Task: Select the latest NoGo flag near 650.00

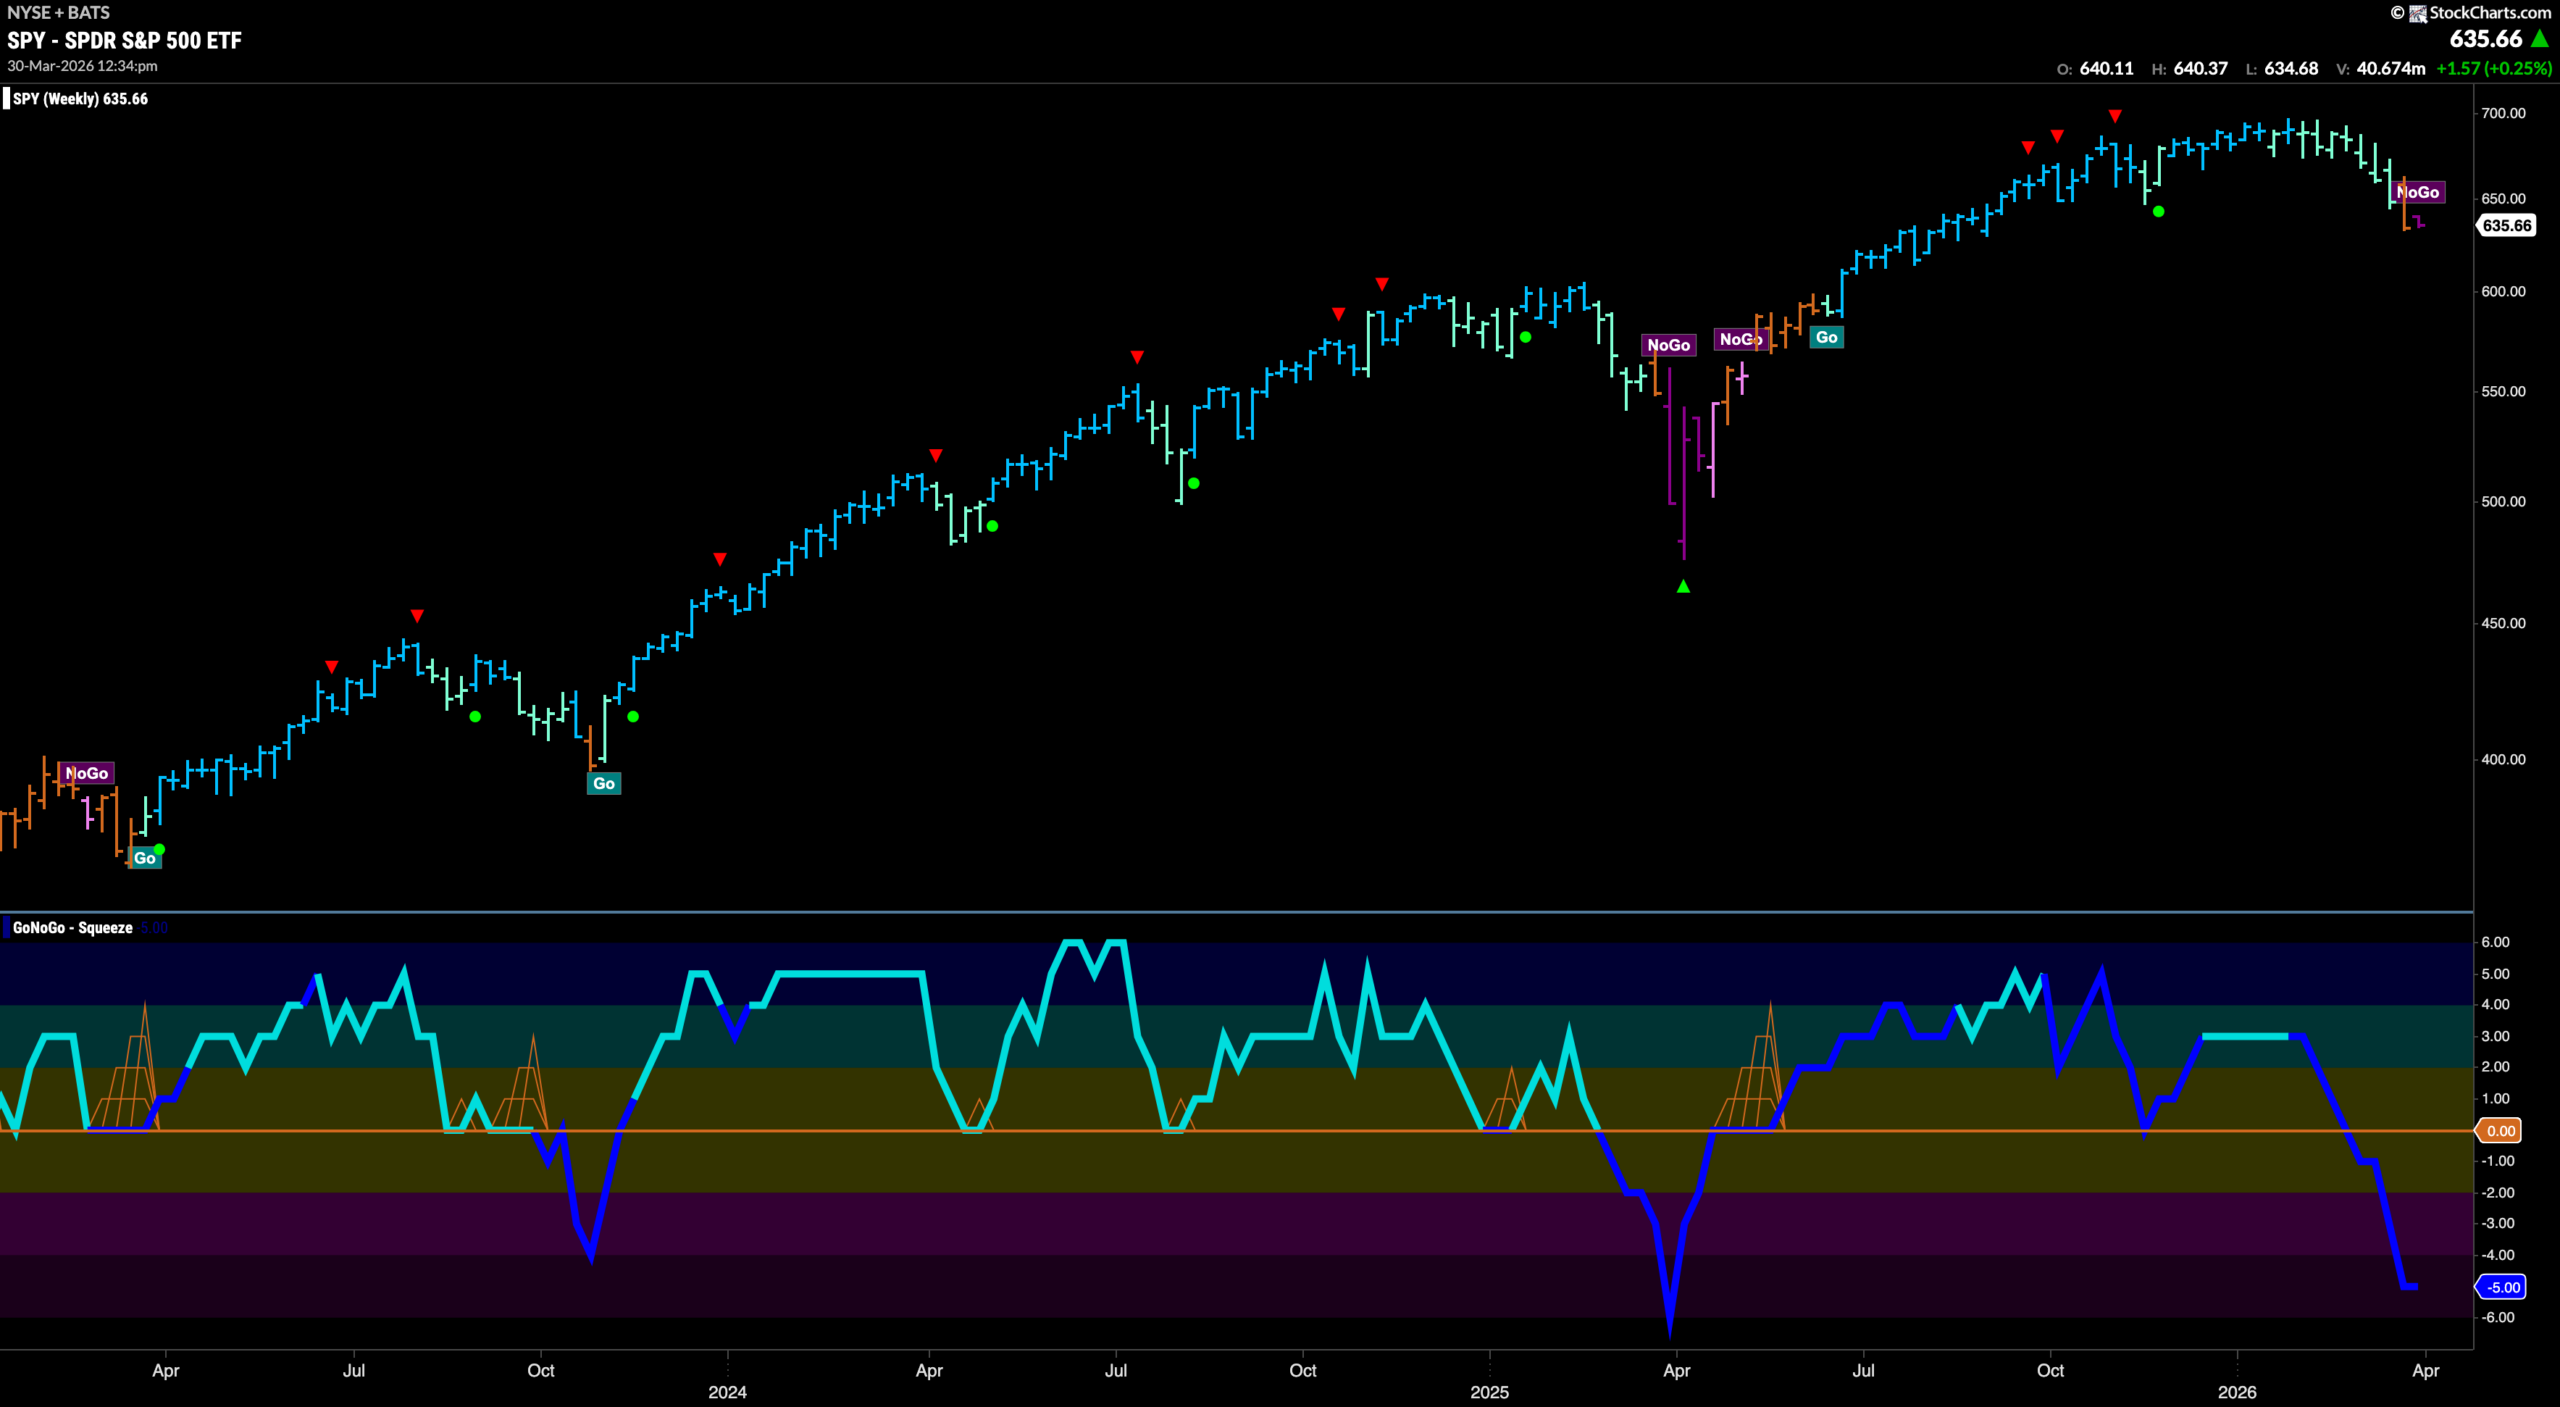Action: (2420, 192)
